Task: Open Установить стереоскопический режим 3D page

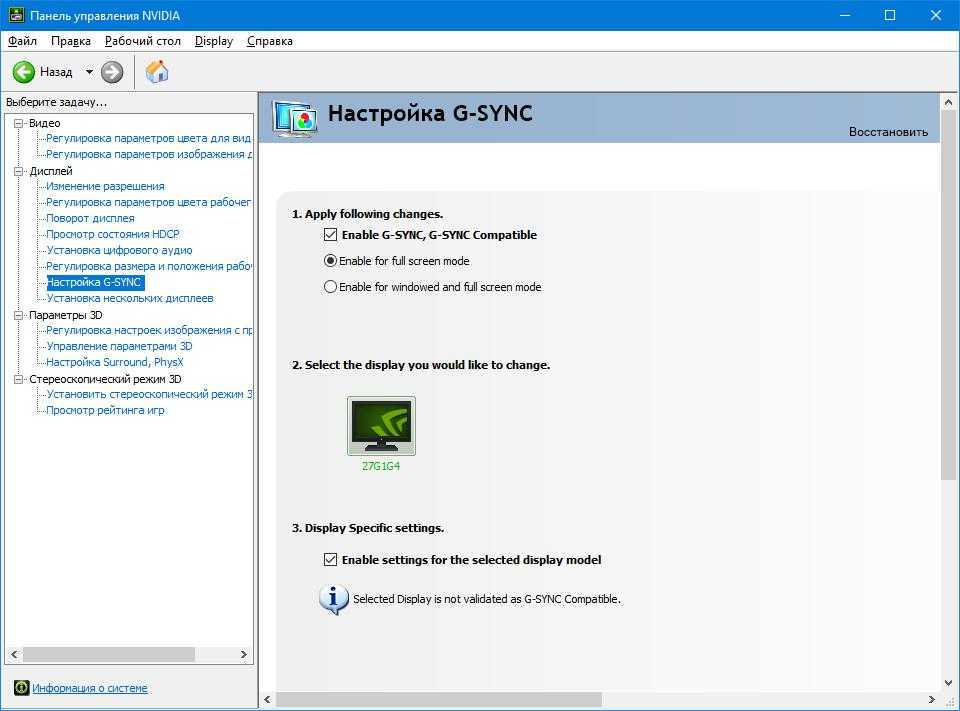Action: (x=149, y=394)
